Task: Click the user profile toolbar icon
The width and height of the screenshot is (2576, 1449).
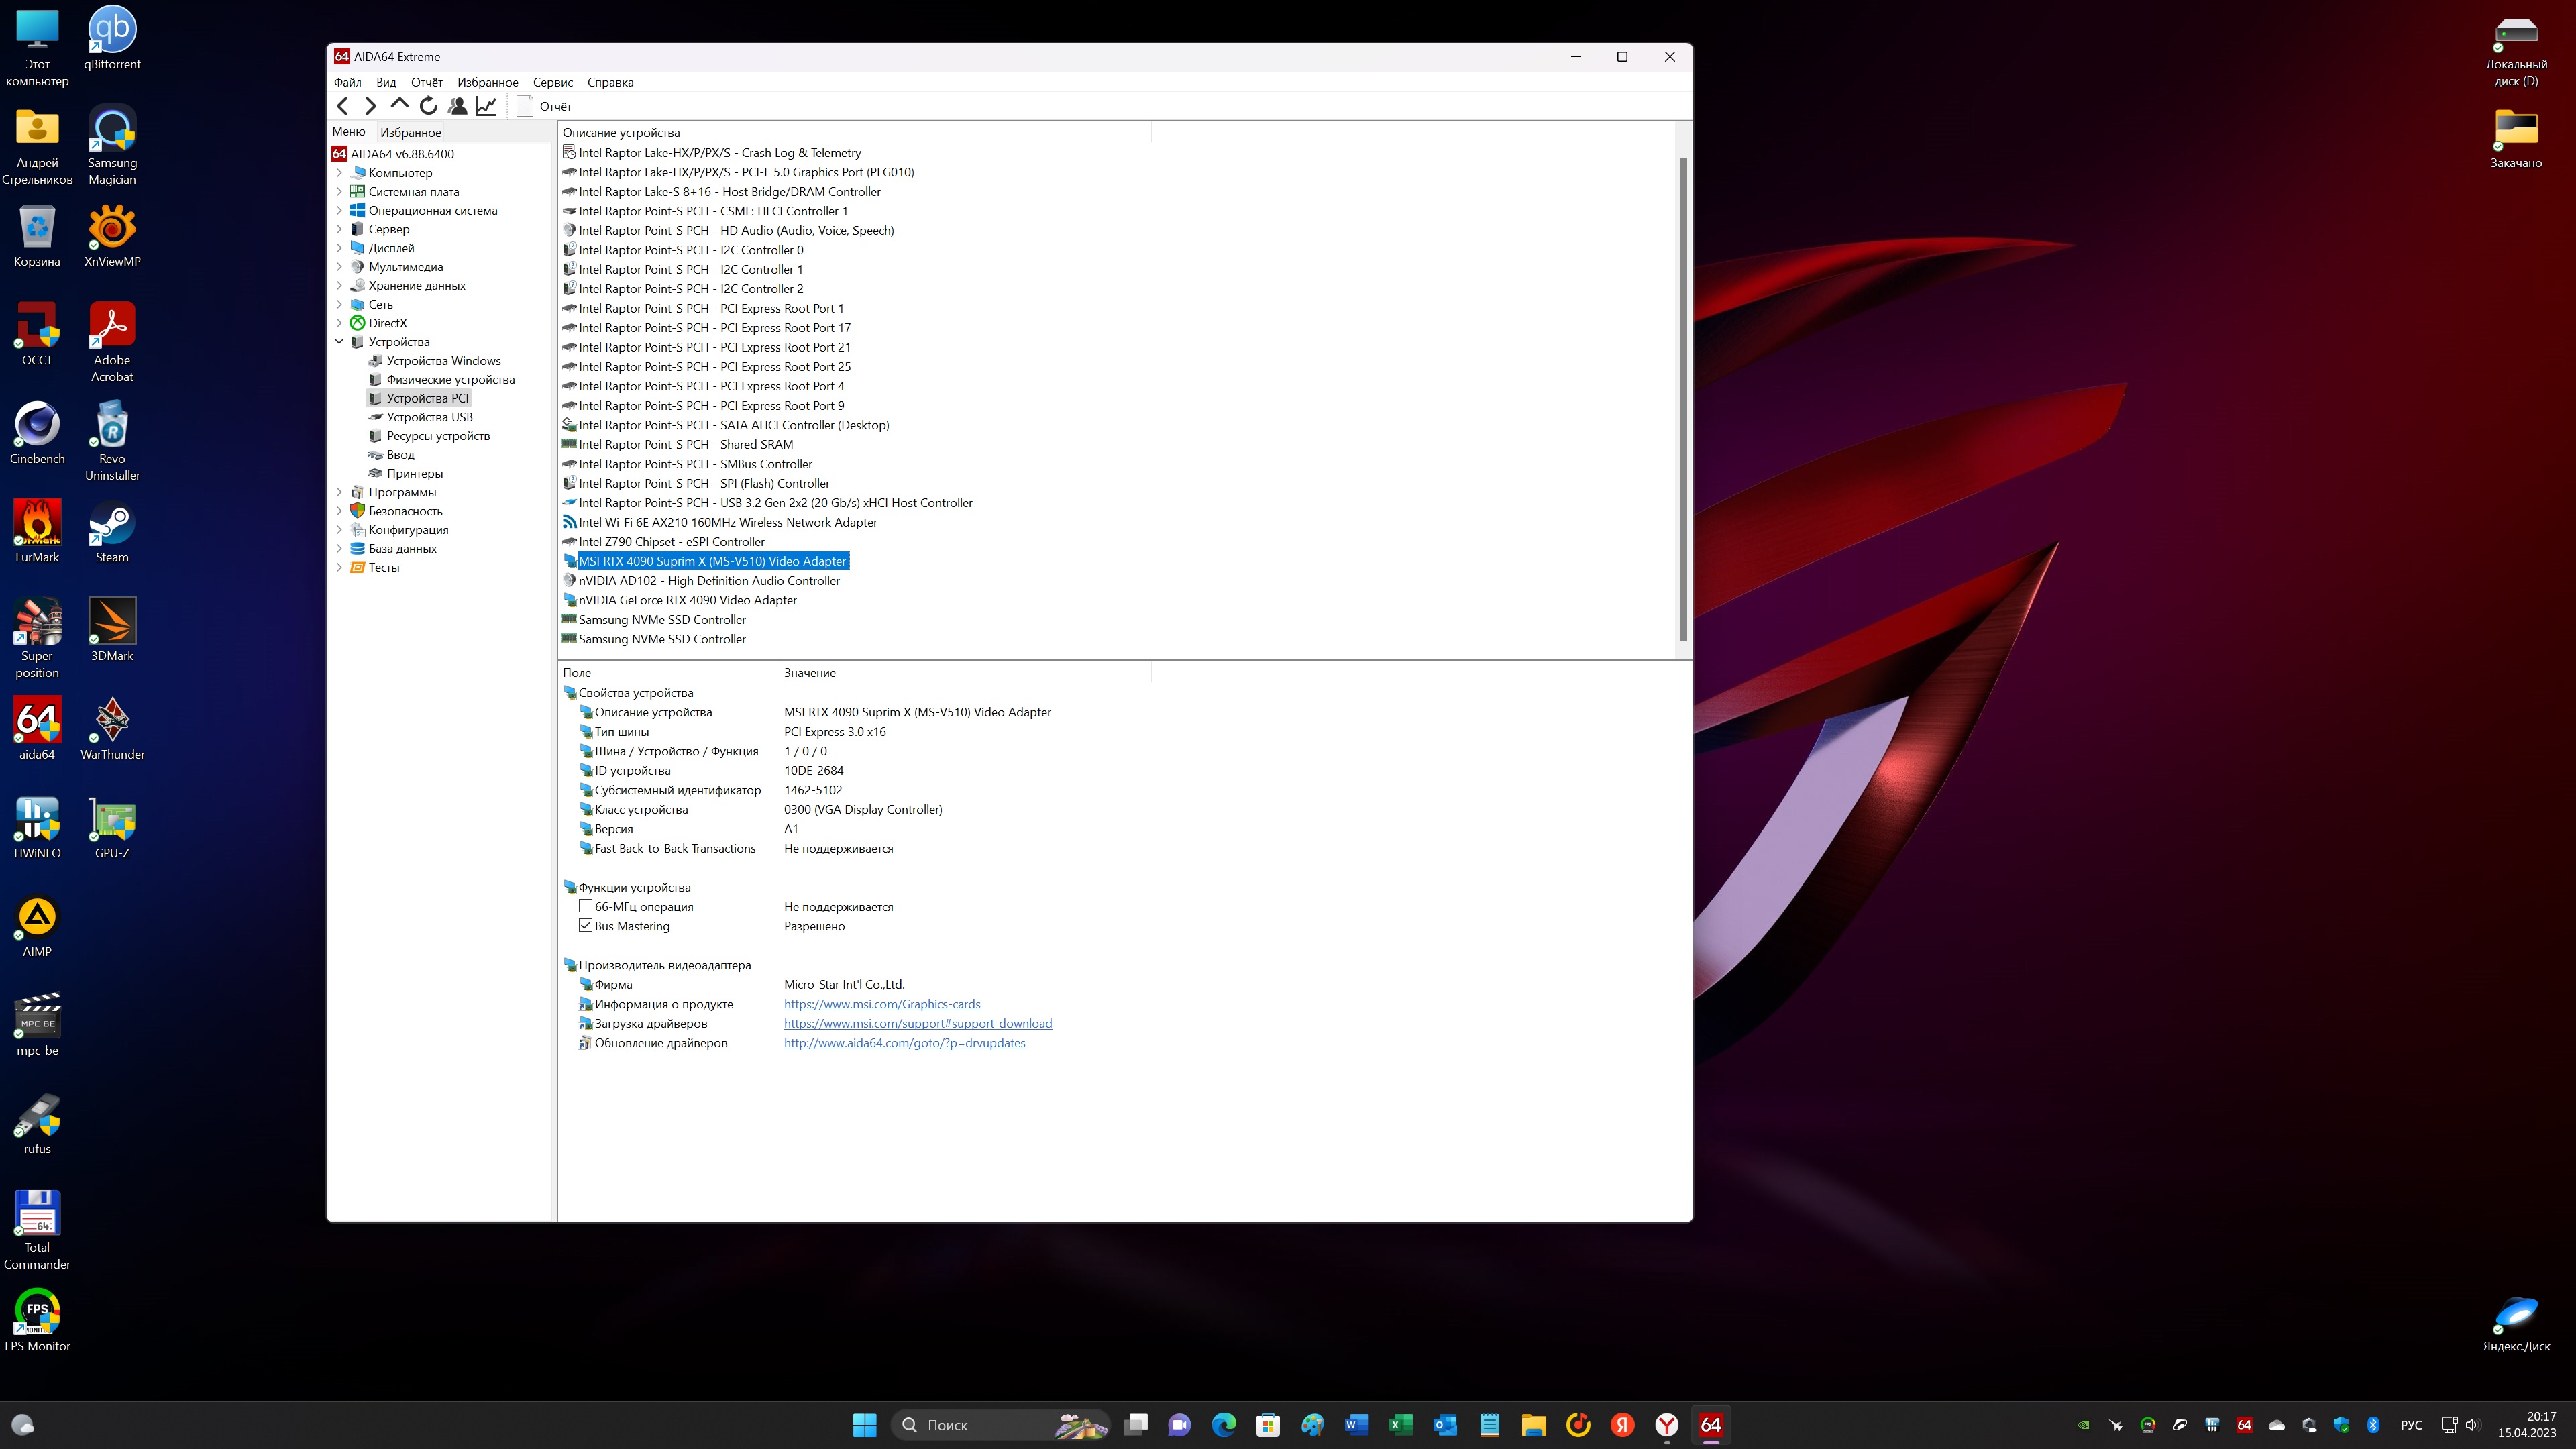Action: (x=458, y=106)
